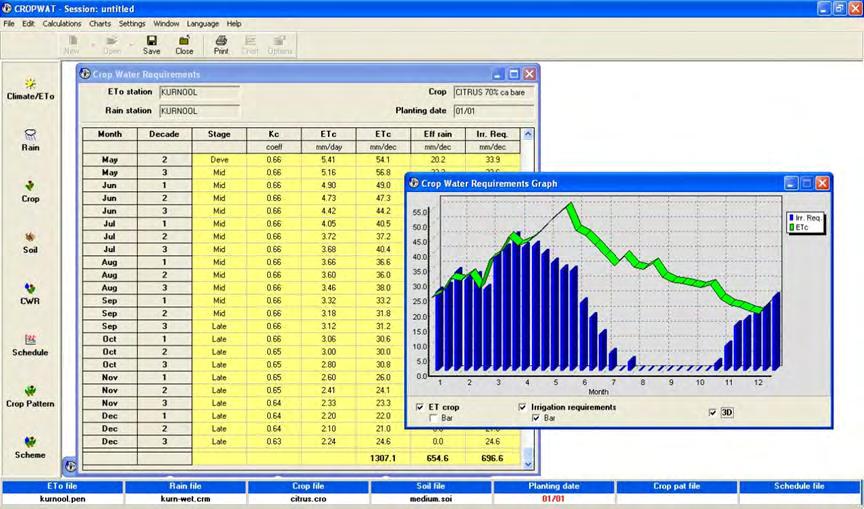Click Crop Water Requirements Graph window icon
The image size is (864, 509).
[x=414, y=183]
